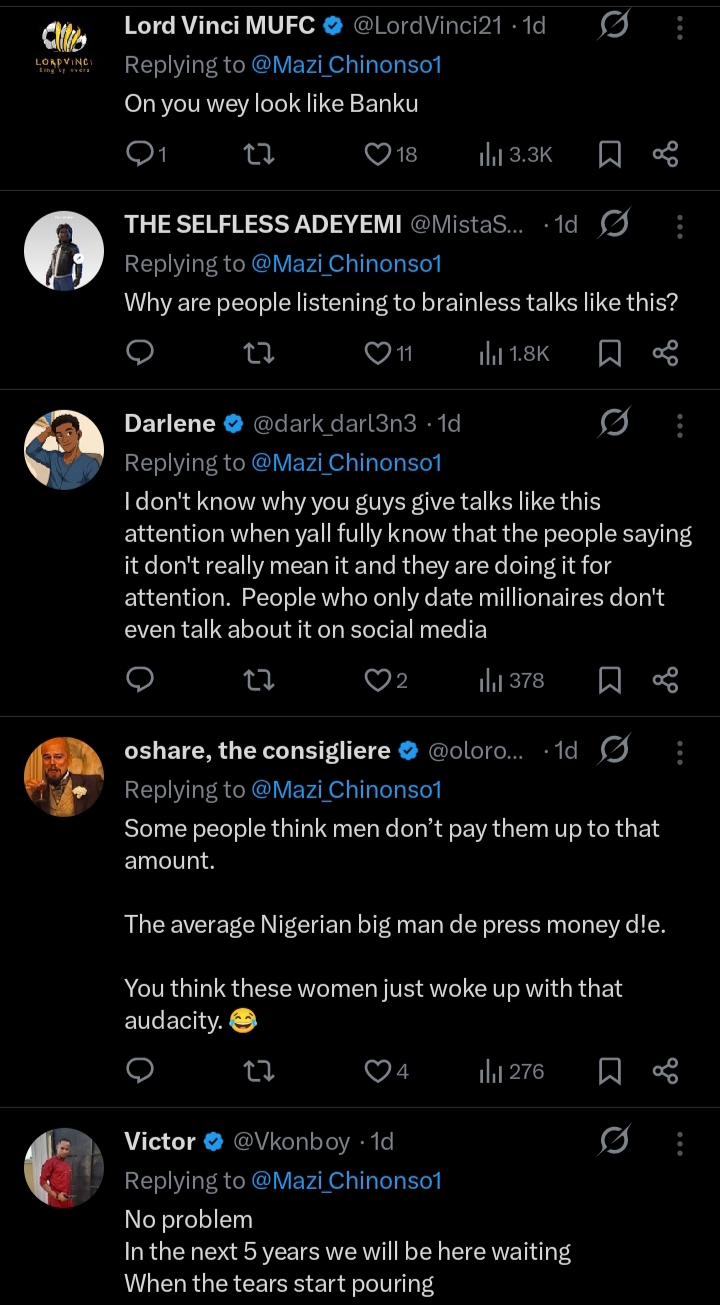Share Darlene's reply
Screen dimensions: 720x1305
point(665,681)
